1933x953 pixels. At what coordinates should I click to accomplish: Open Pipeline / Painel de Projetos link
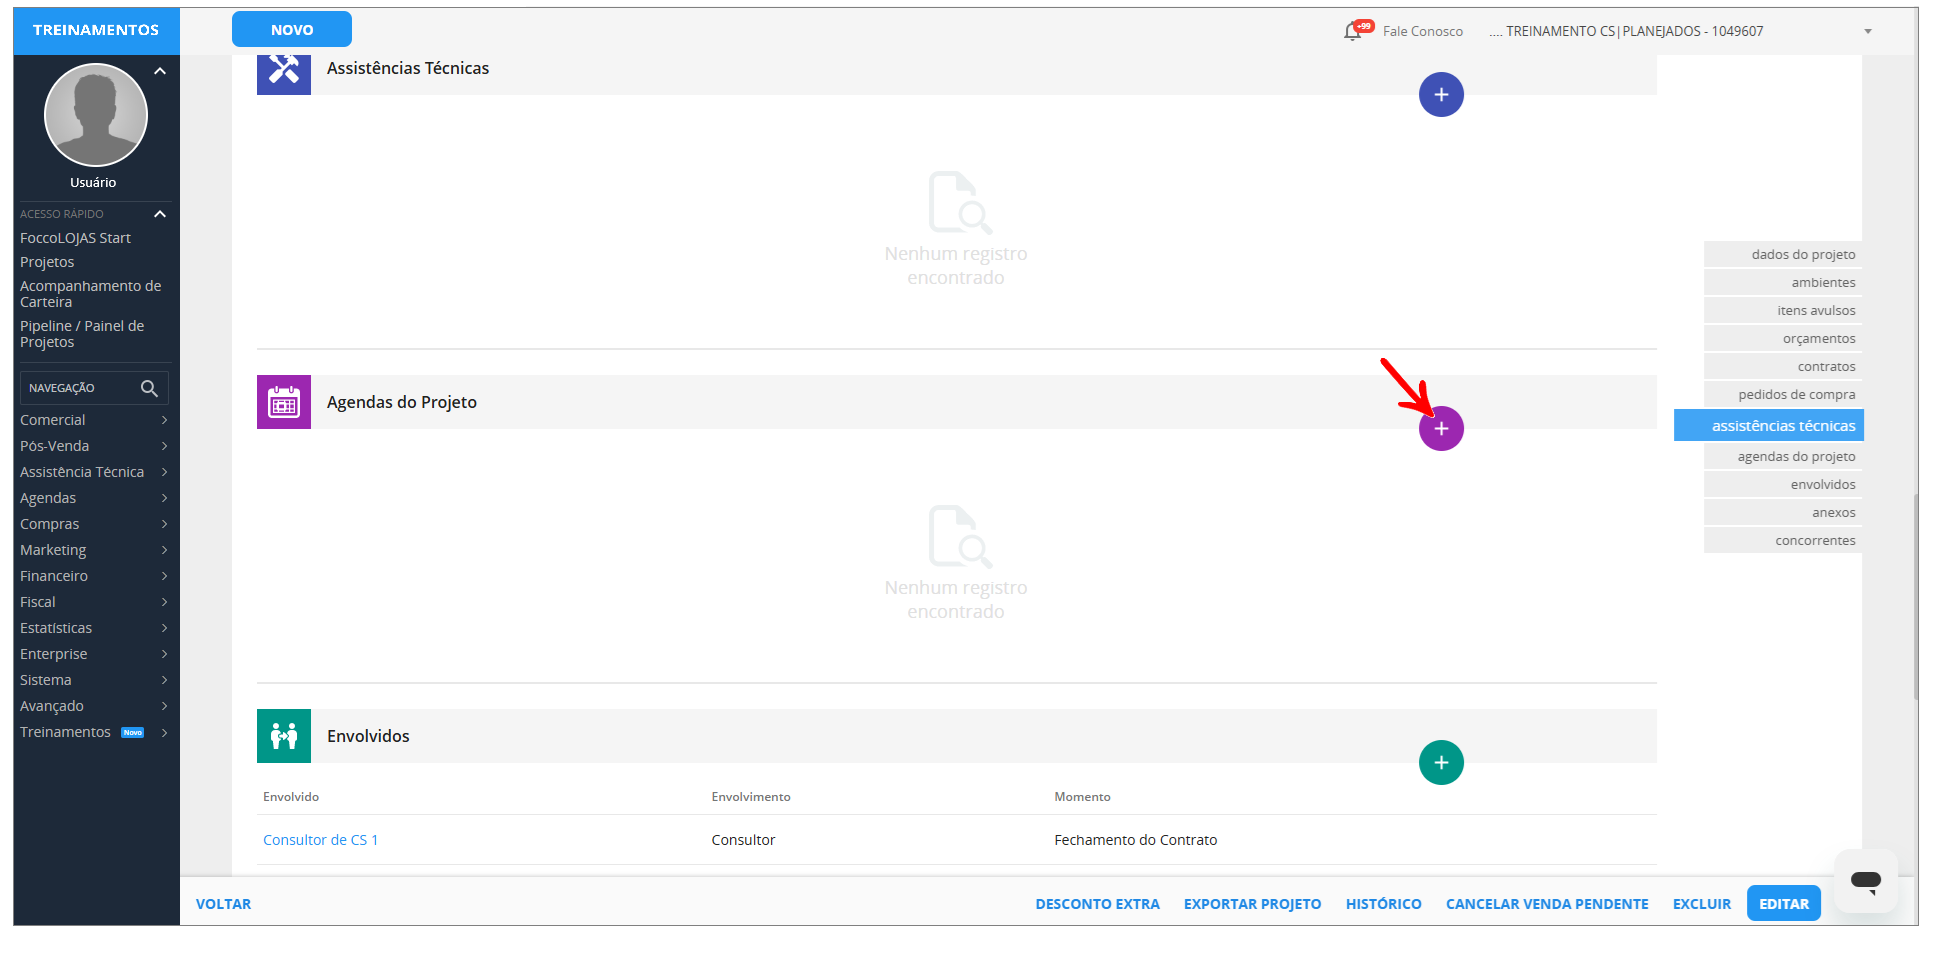[82, 334]
